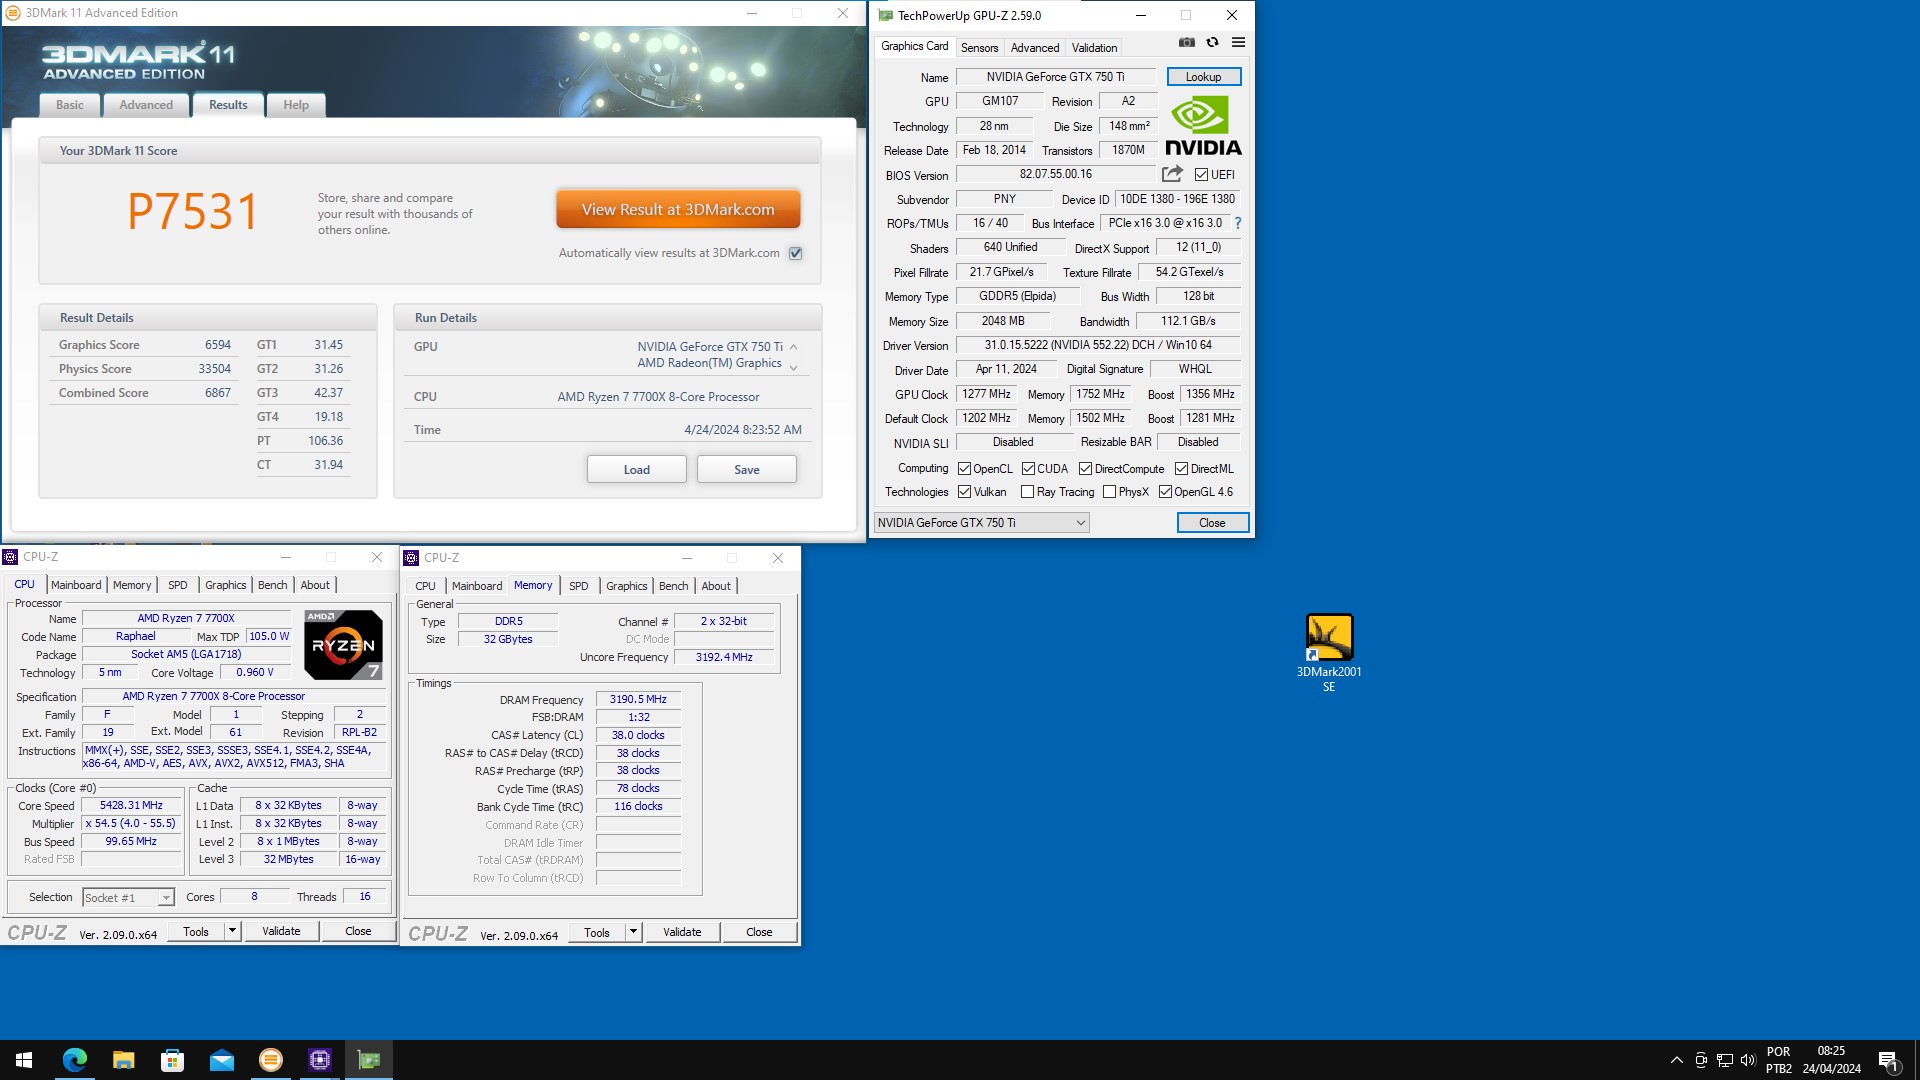Switch to the Advanced tab in 3DMark 11
Viewport: 1920px width, 1080px height.
pos(146,105)
